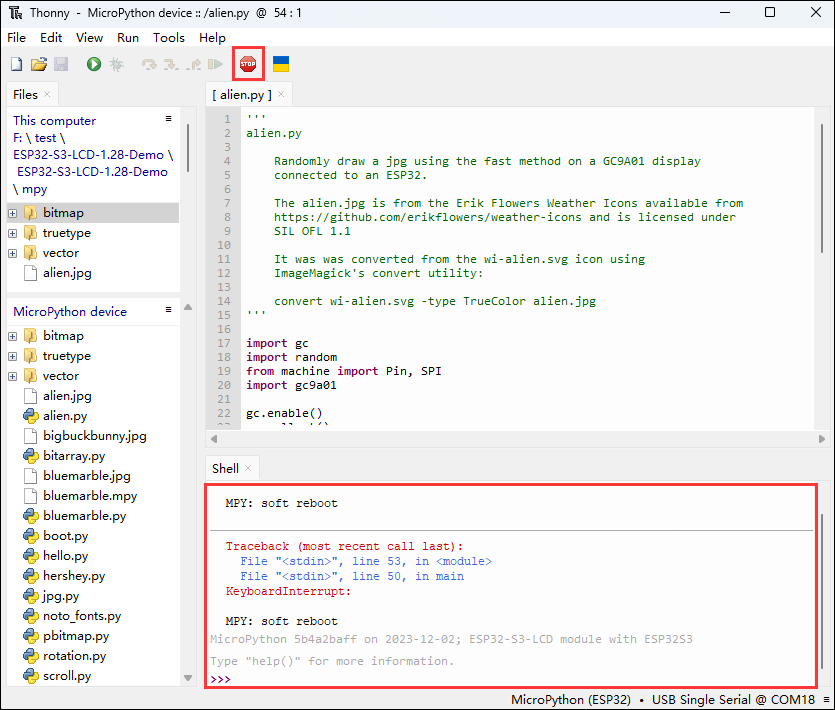Click the MicroPython (ESP32) interpreter selector
Viewport: 835px width, 710px height.
pyautogui.click(x=571, y=700)
